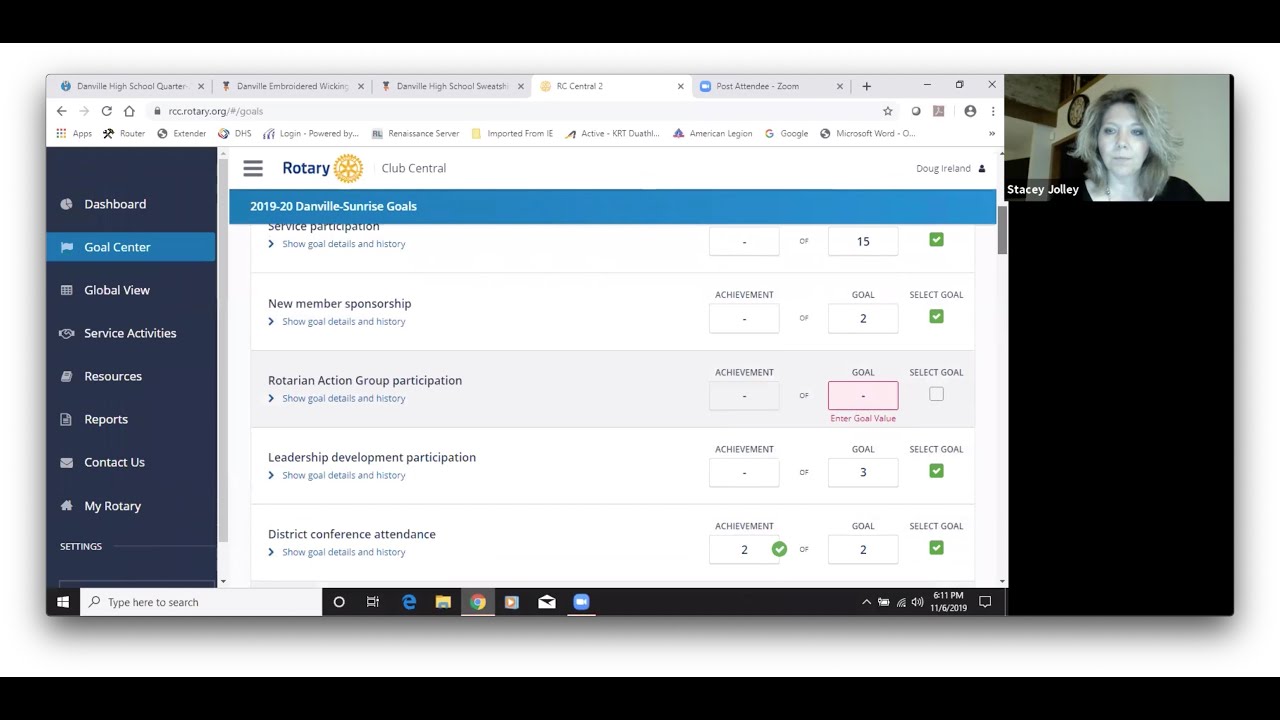
Task: Open the hamburger menu icon
Action: click(x=253, y=168)
